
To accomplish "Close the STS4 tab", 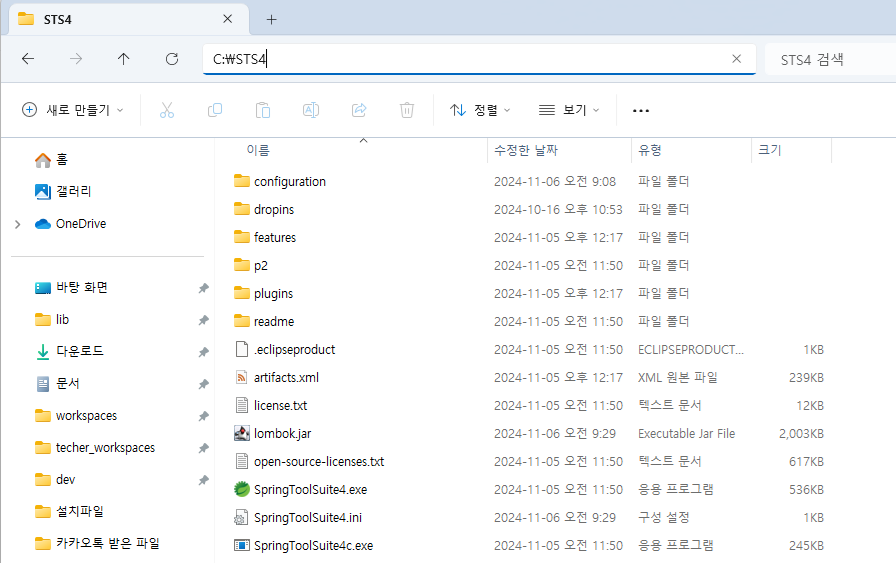I will pos(227,19).
